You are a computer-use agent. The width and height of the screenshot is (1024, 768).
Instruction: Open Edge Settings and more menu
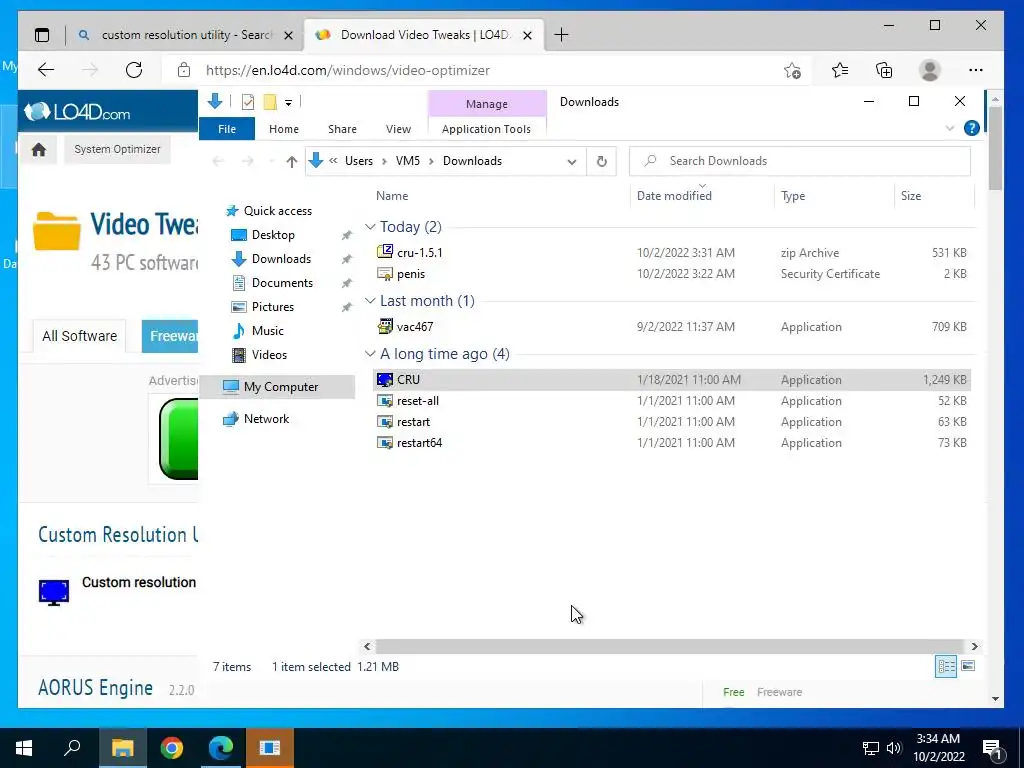(x=976, y=70)
